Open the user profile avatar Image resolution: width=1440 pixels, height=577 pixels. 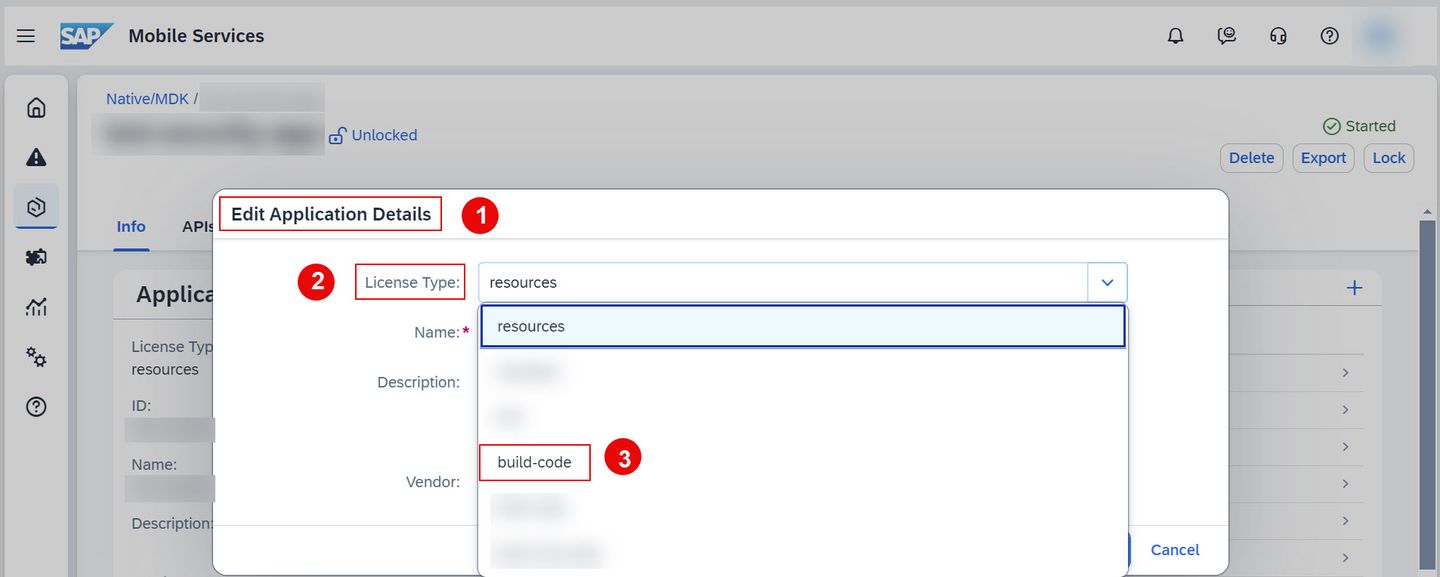pos(1381,36)
